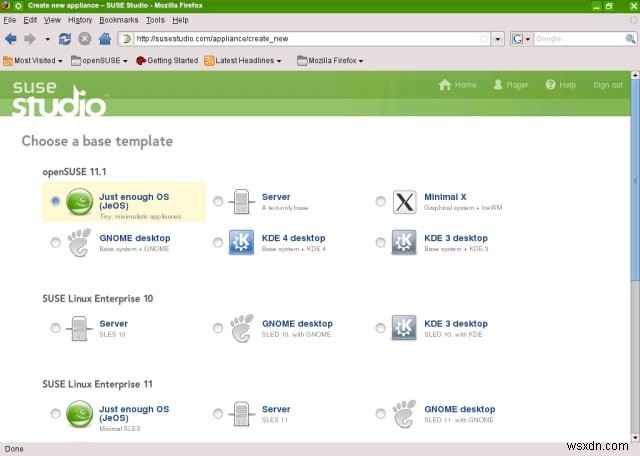This screenshot has width=640, height=456.
Task: Select SLED 10 GNOME desktop radio
Action: [218, 328]
